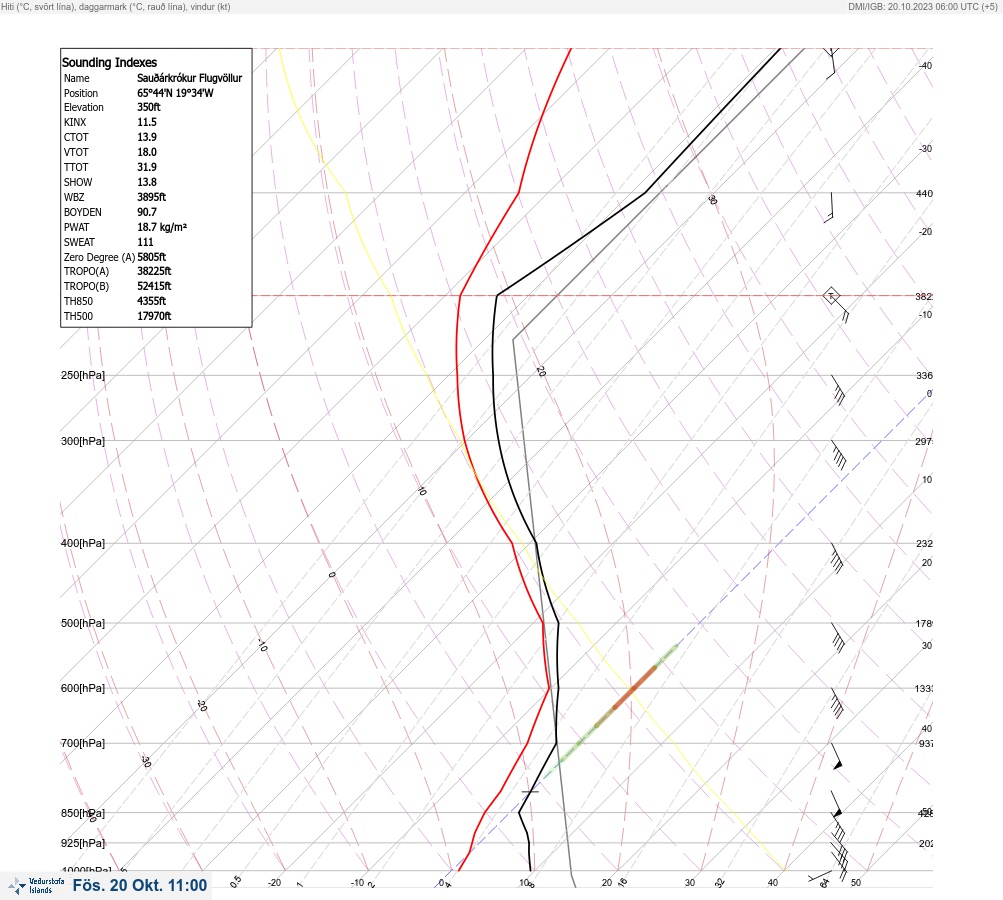Click the 'Sounding Indexes' title

point(109,63)
